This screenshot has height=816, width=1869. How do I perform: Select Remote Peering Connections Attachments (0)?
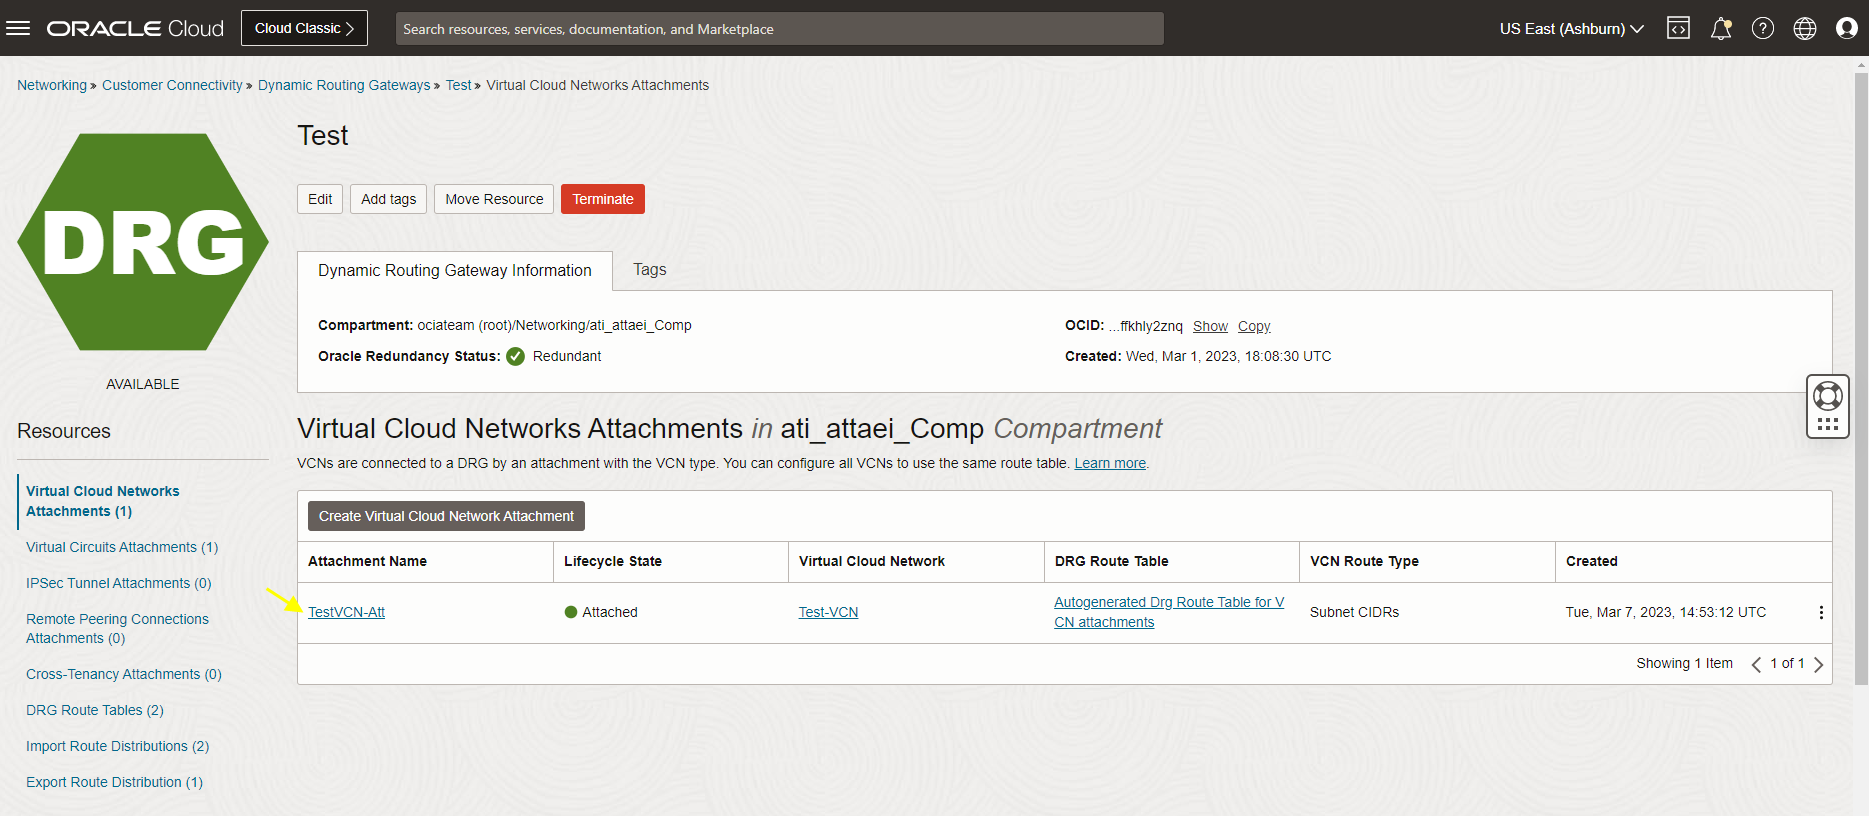(x=117, y=628)
